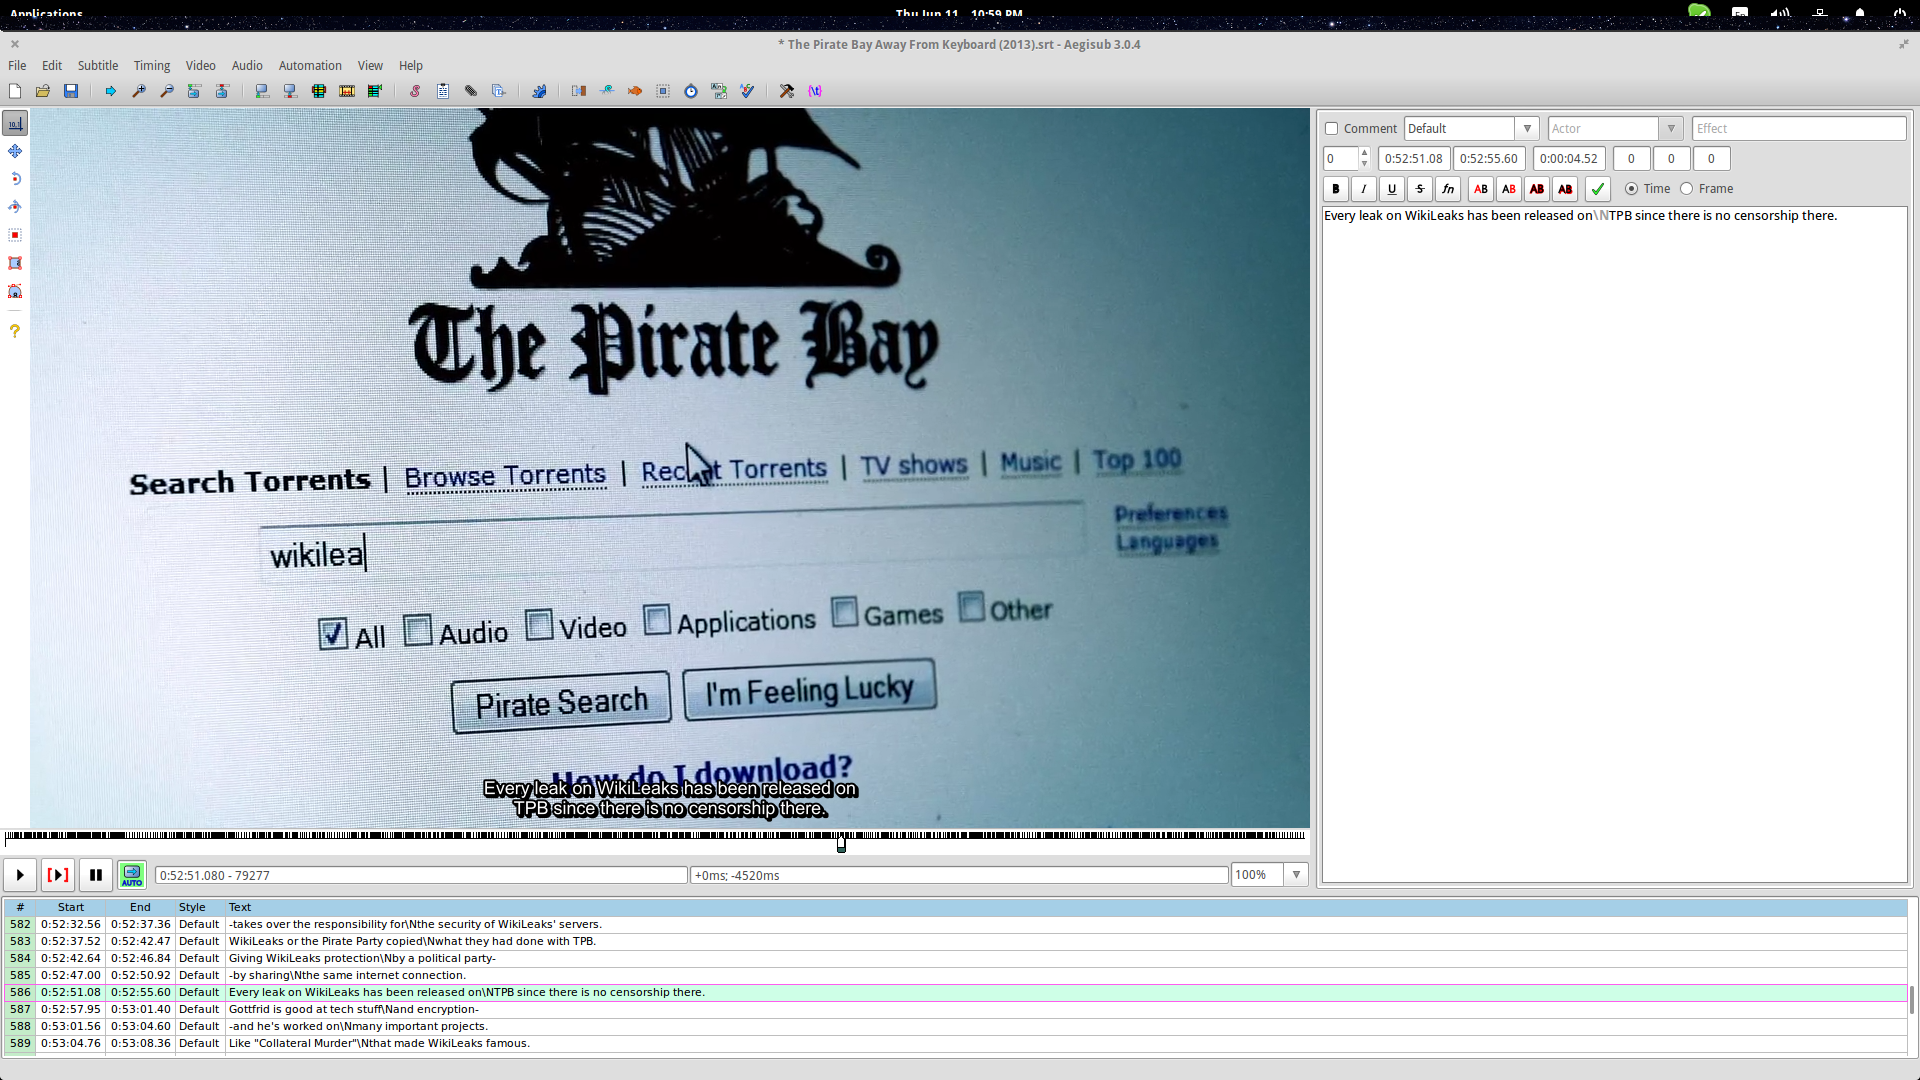Create a new subtitles file
This screenshot has width=1920, height=1080.
[15, 91]
